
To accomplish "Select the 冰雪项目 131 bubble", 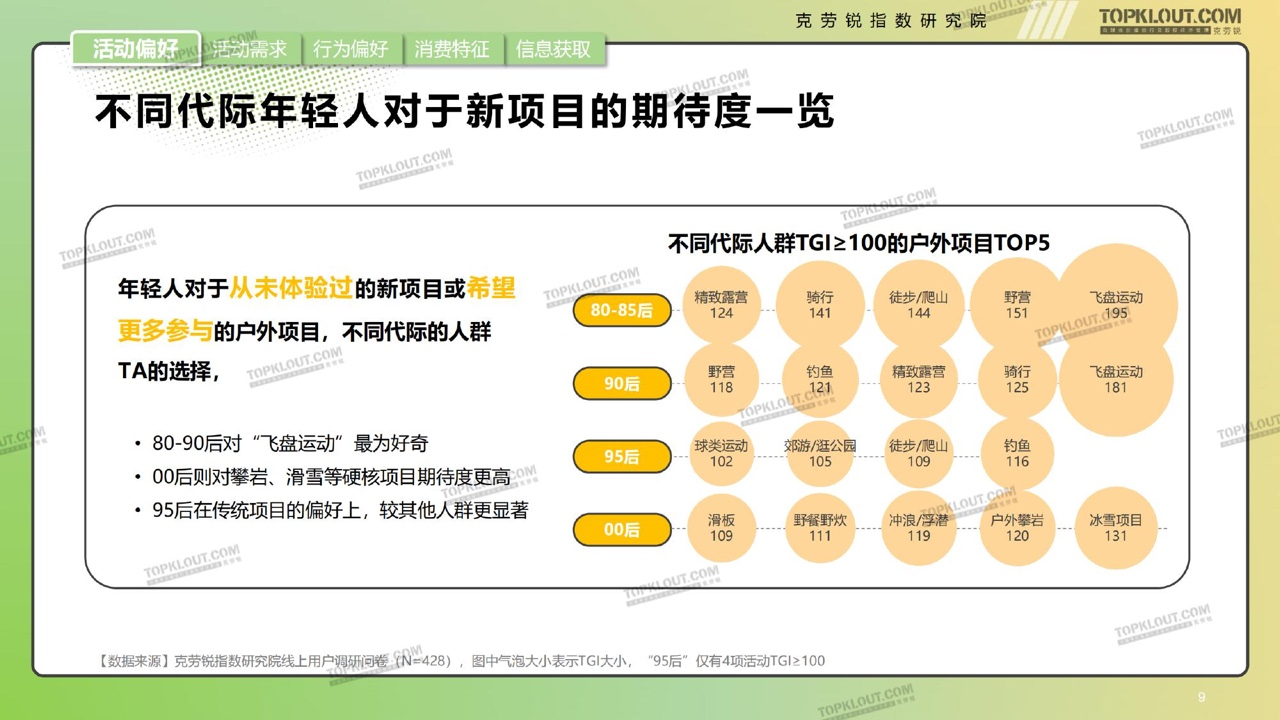I will pyautogui.click(x=1116, y=527).
